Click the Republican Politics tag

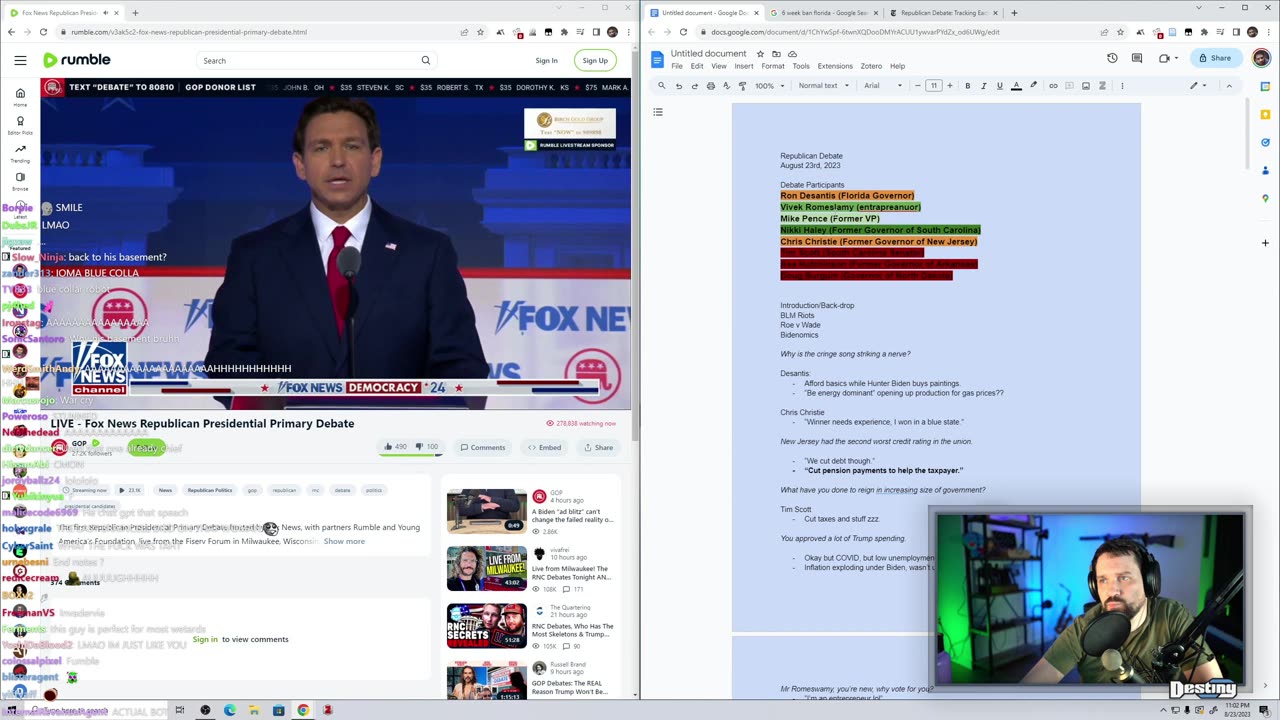[x=210, y=490]
